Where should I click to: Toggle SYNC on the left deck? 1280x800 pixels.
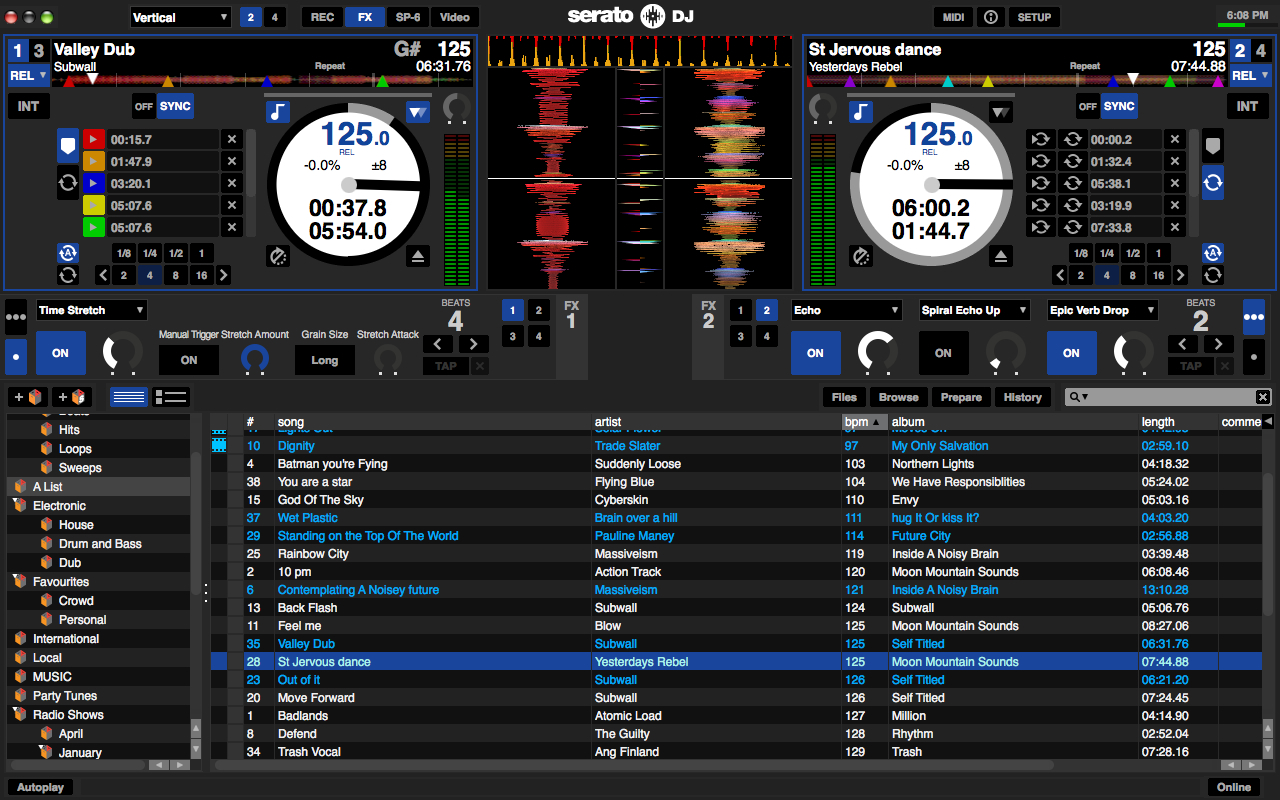pyautogui.click(x=175, y=106)
